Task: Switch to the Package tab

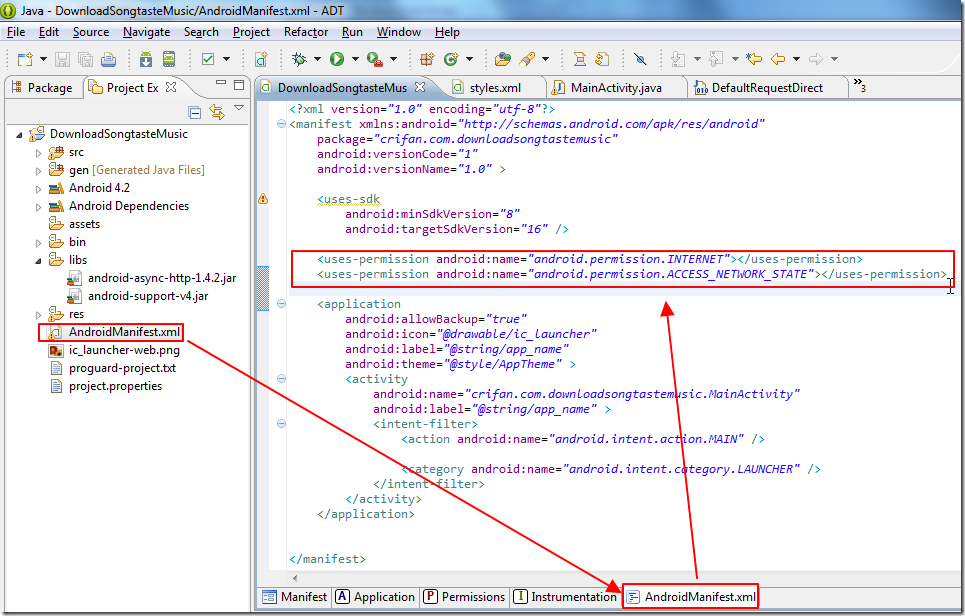Action: click(x=42, y=87)
